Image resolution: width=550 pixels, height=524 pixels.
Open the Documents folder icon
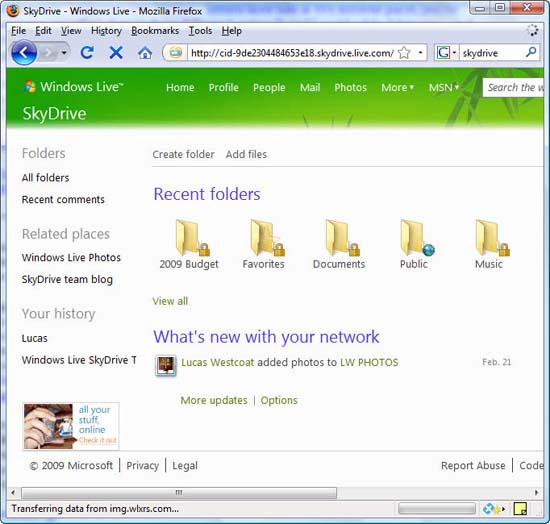342,237
